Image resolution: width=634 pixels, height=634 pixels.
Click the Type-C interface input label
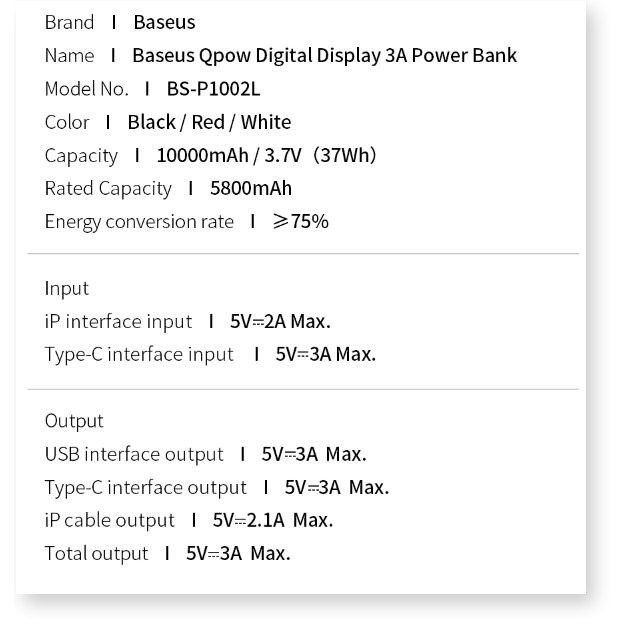[x=139, y=354]
